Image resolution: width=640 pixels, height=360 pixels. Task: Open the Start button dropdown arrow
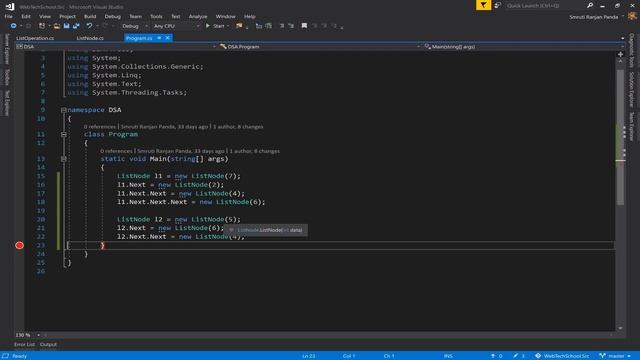228,26
